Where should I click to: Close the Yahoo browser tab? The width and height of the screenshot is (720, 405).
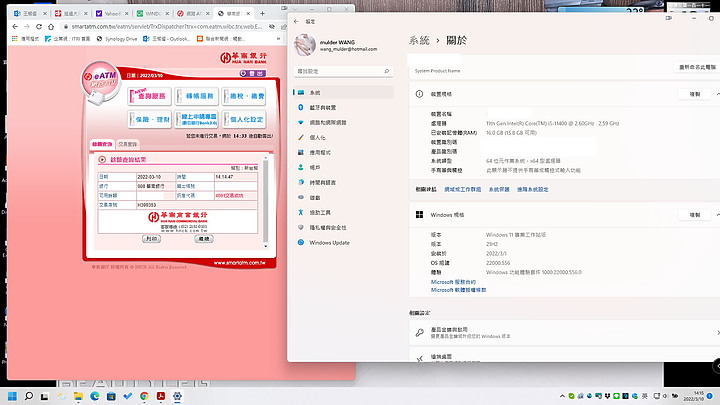pyautogui.click(x=127, y=13)
